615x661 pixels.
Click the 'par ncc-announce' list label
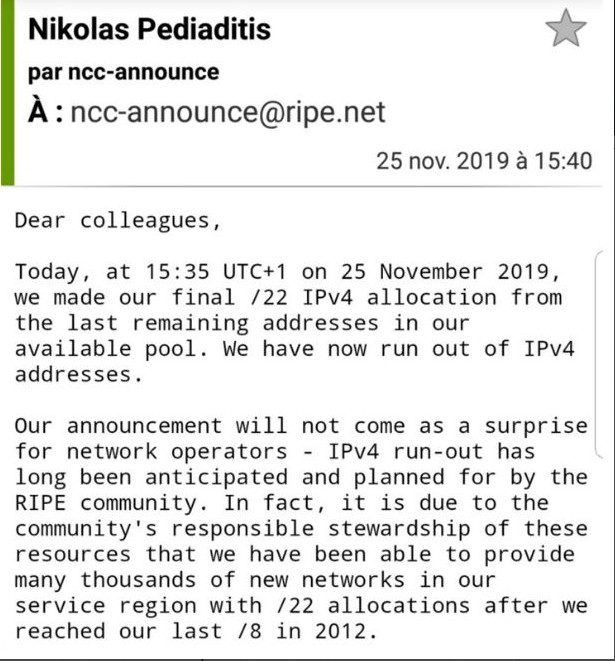[x=123, y=72]
